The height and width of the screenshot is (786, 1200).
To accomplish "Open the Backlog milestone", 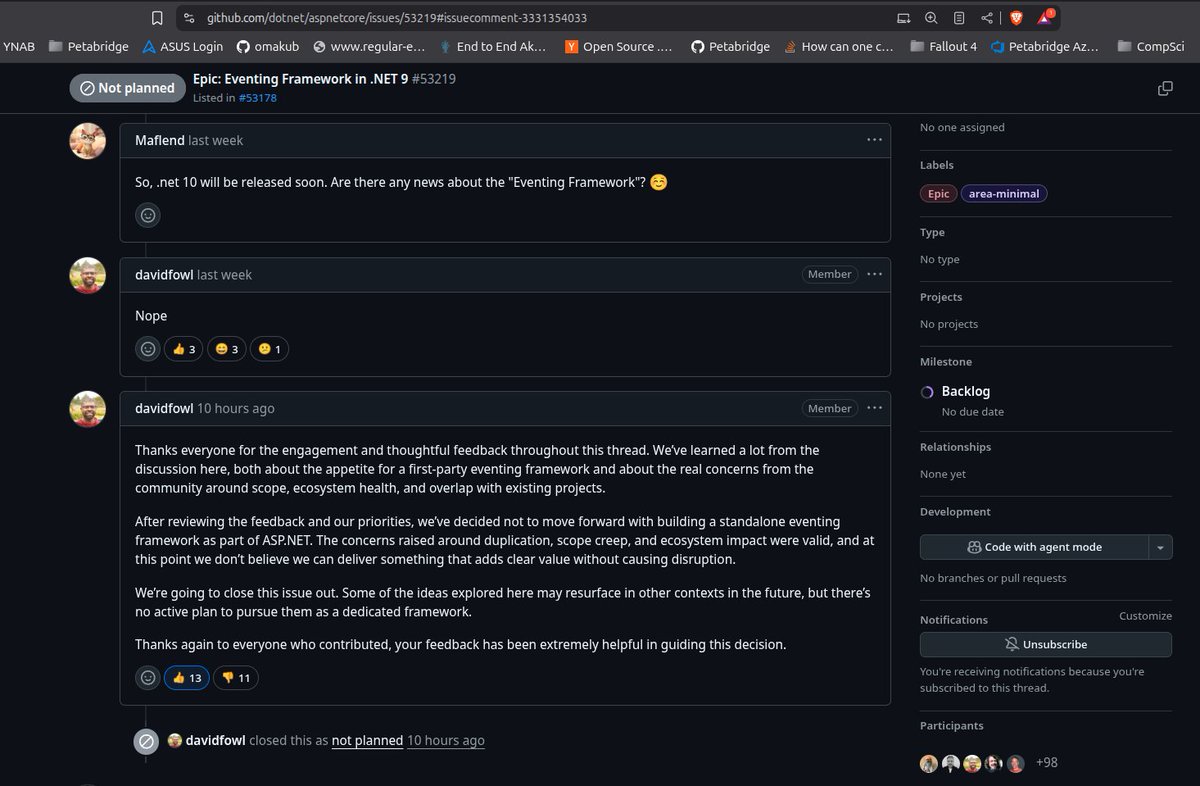I will click(x=966, y=392).
